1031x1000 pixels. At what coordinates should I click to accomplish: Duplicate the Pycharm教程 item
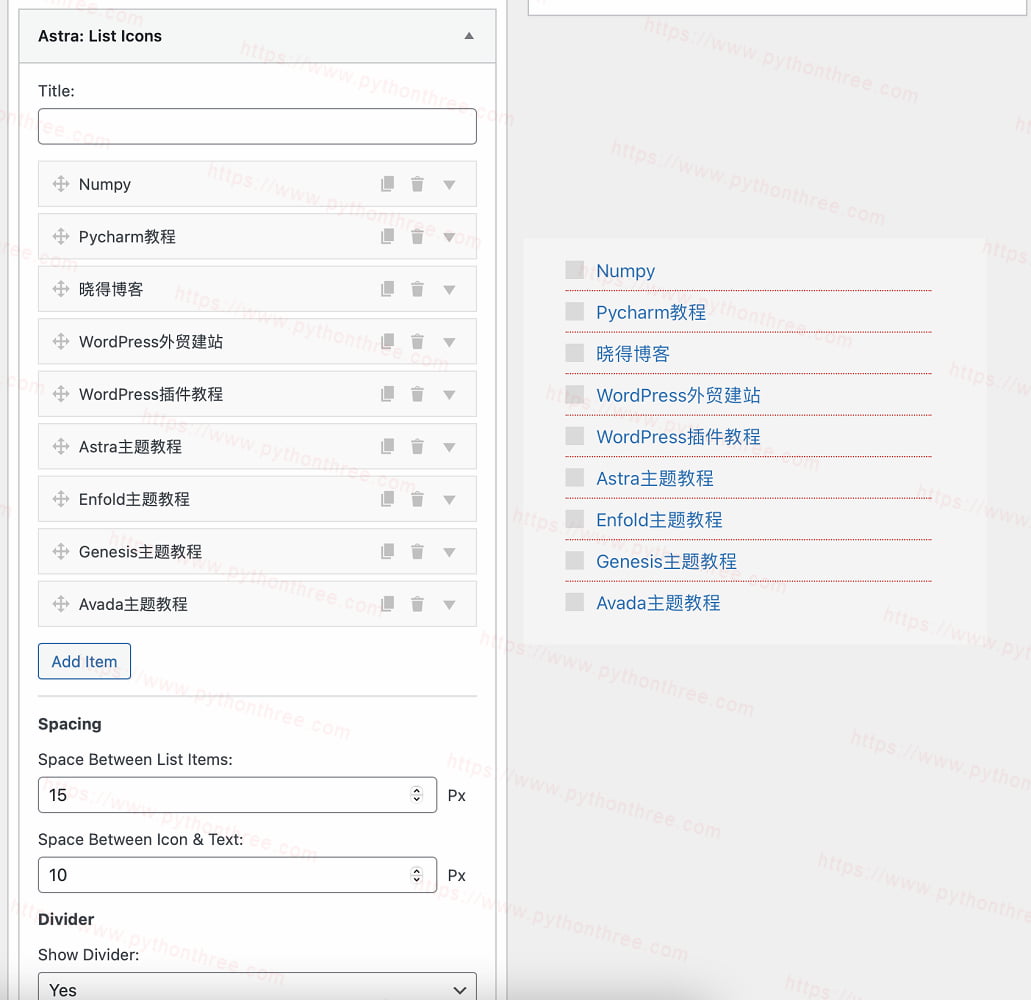point(388,236)
